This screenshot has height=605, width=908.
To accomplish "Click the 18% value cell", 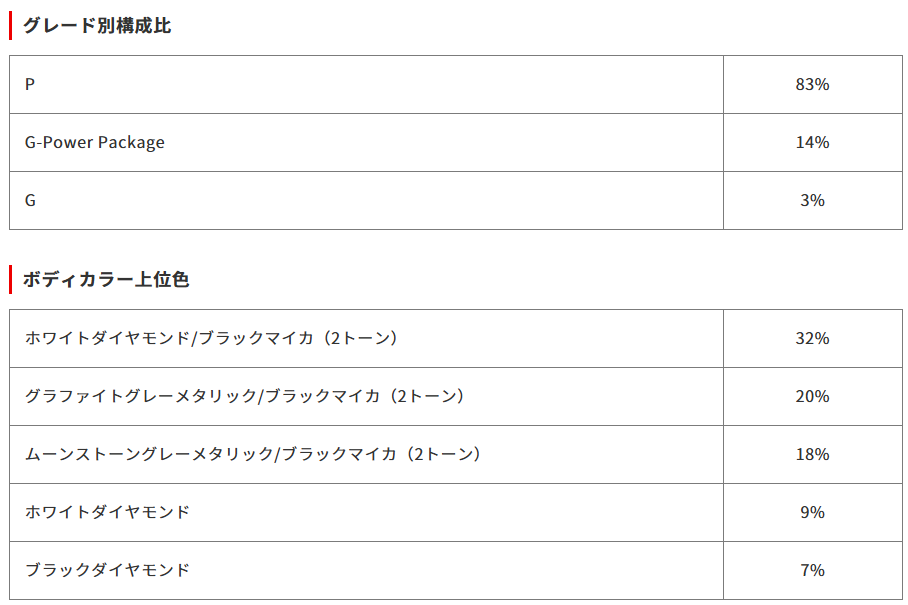I will (812, 455).
